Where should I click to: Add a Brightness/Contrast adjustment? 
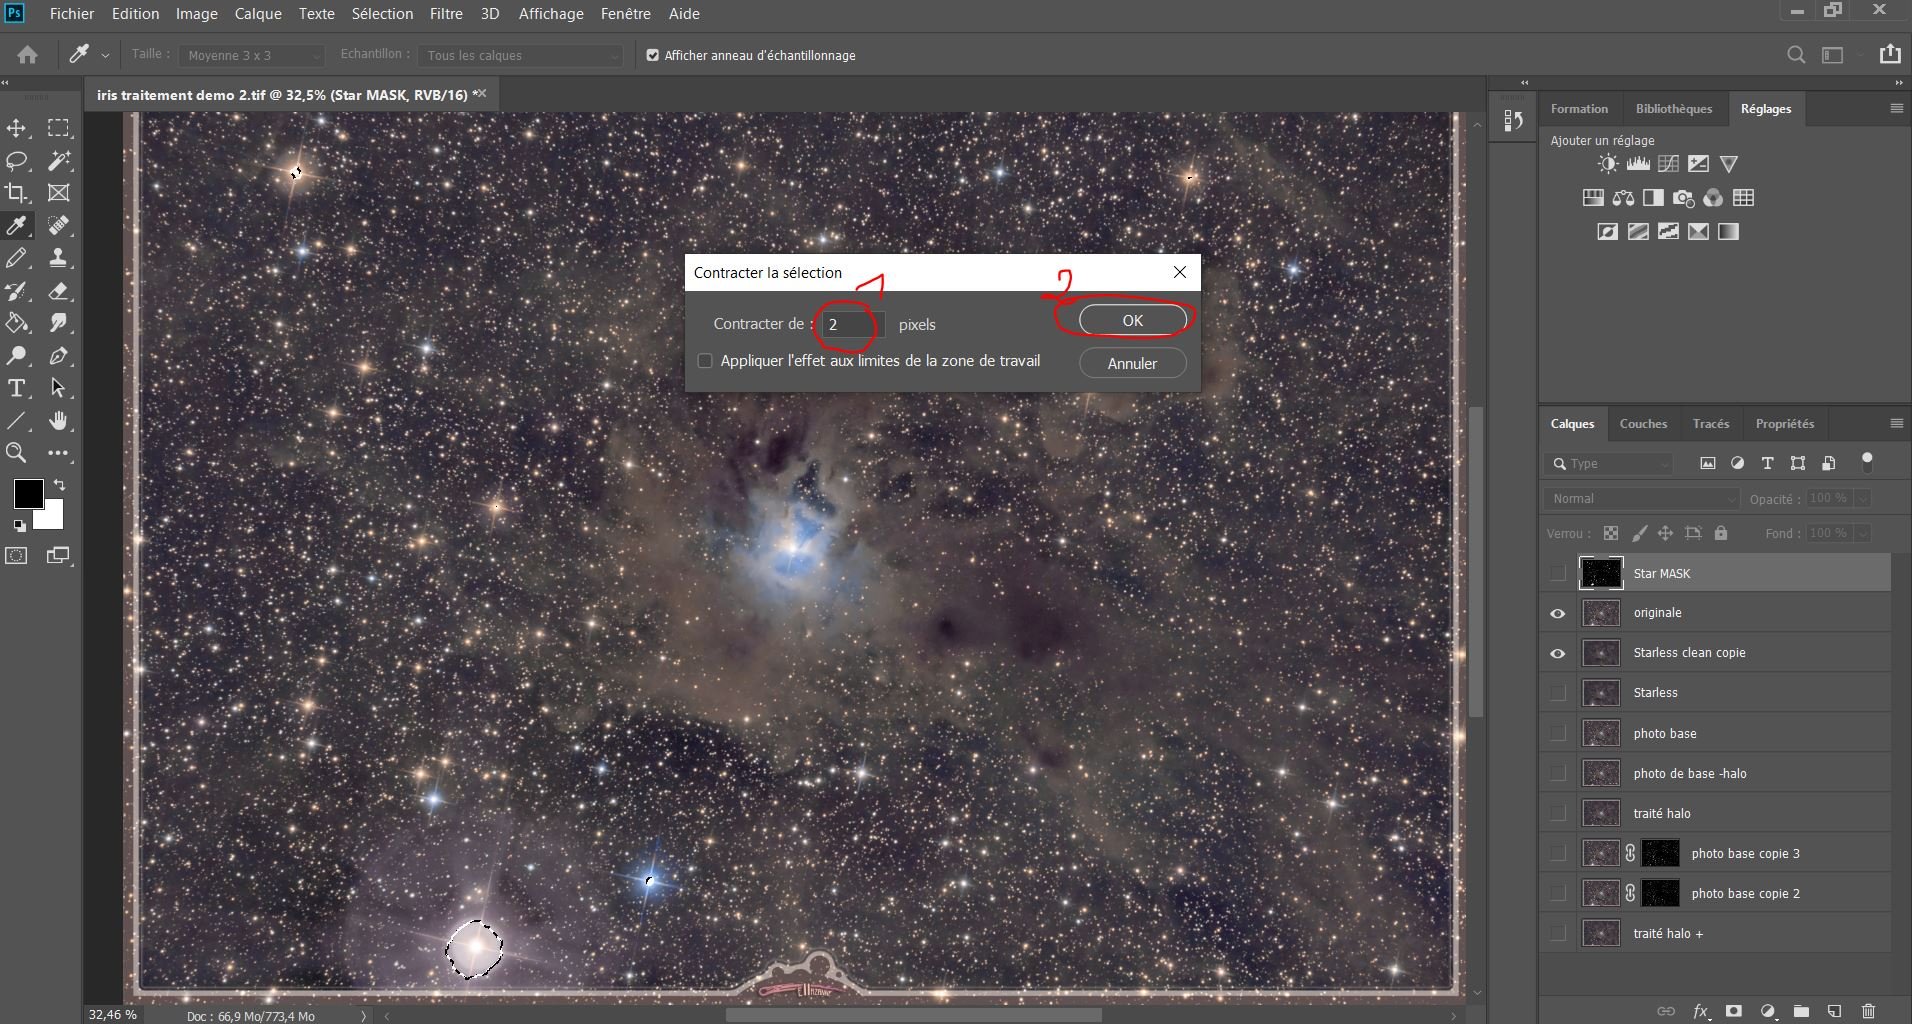tap(1607, 164)
